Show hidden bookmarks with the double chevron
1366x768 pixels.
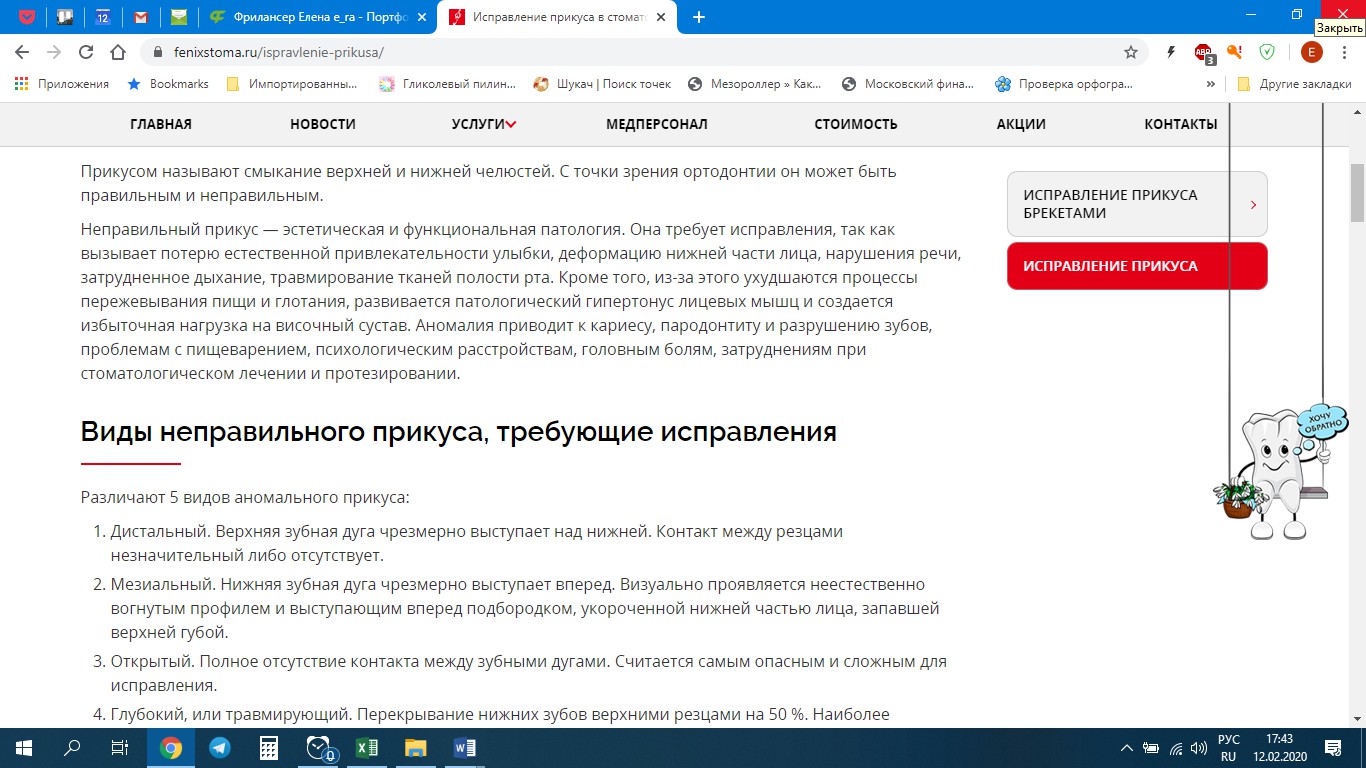[x=1211, y=84]
